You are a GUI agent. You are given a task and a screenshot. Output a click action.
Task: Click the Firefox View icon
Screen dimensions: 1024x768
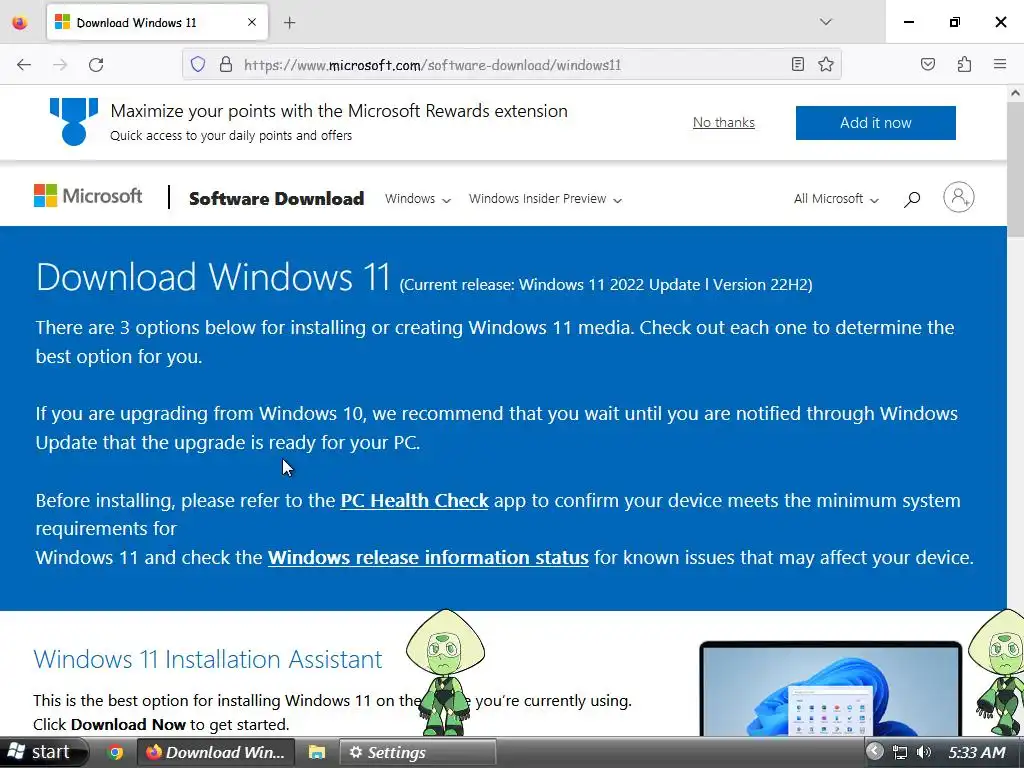click(x=20, y=22)
